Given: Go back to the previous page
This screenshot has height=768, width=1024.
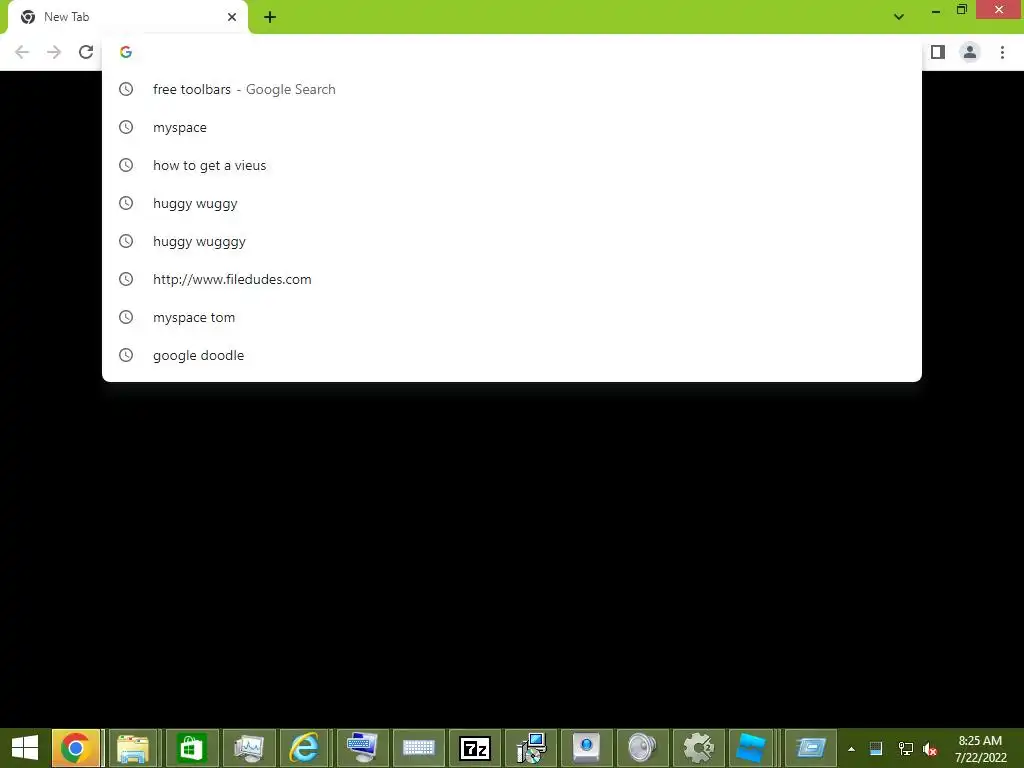Looking at the screenshot, I should coord(22,52).
